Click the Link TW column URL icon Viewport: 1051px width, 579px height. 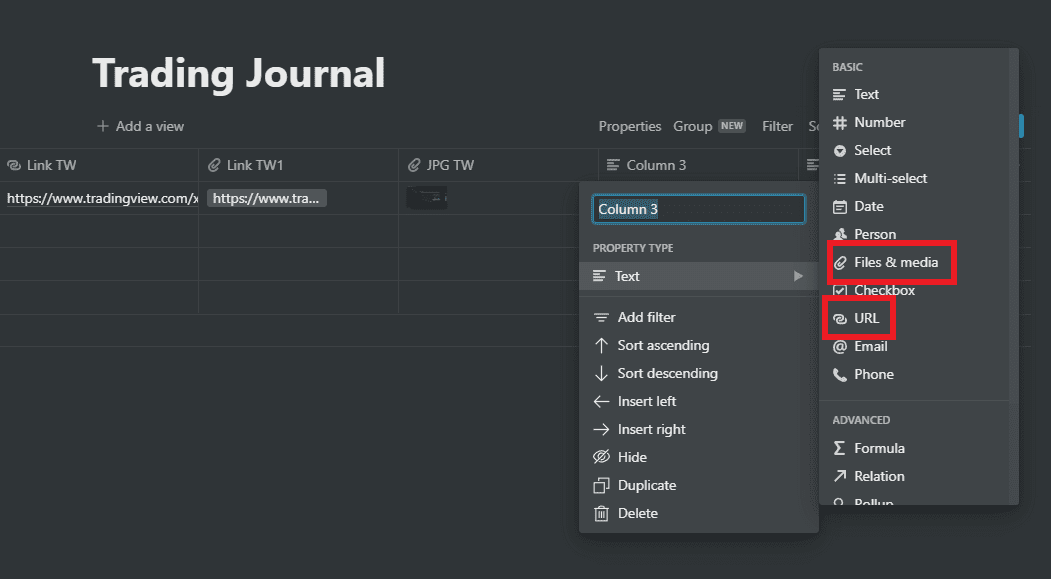pos(13,166)
